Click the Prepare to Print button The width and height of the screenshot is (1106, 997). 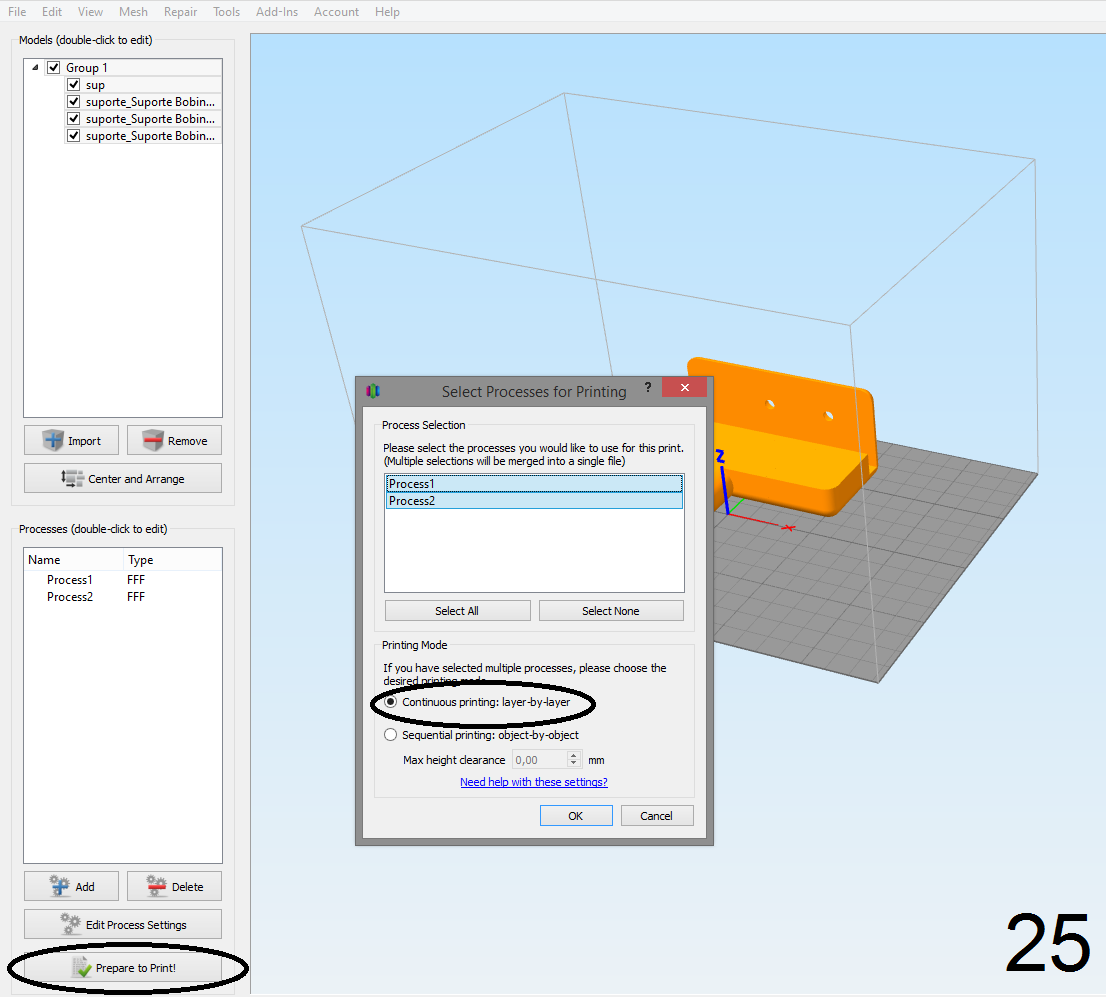123,968
